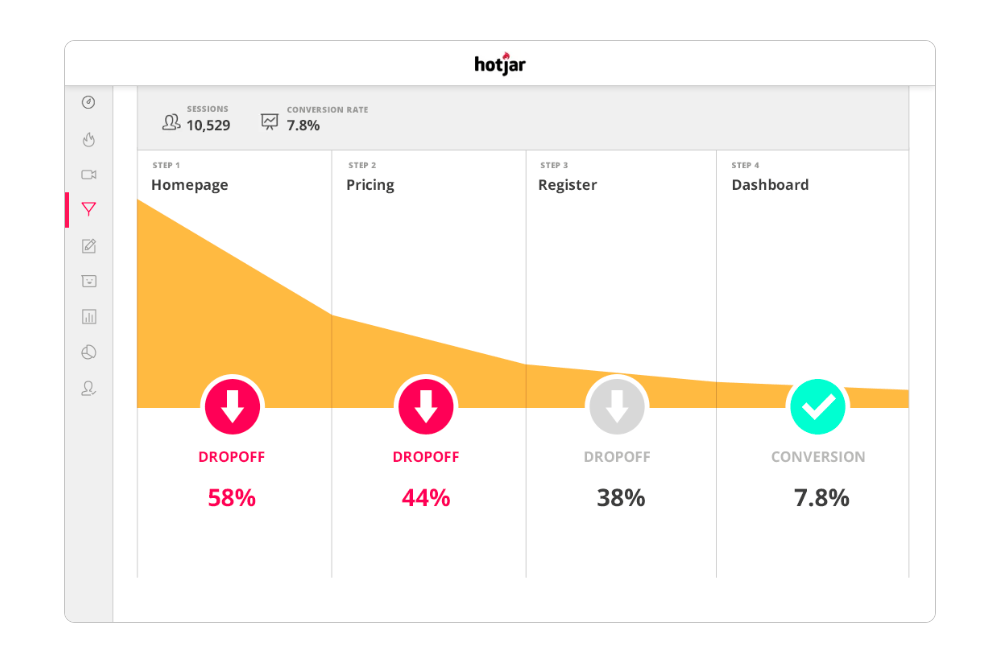The height and width of the screenshot is (666, 1000).
Task: Click the Hotjar logo in header
Action: tap(500, 64)
